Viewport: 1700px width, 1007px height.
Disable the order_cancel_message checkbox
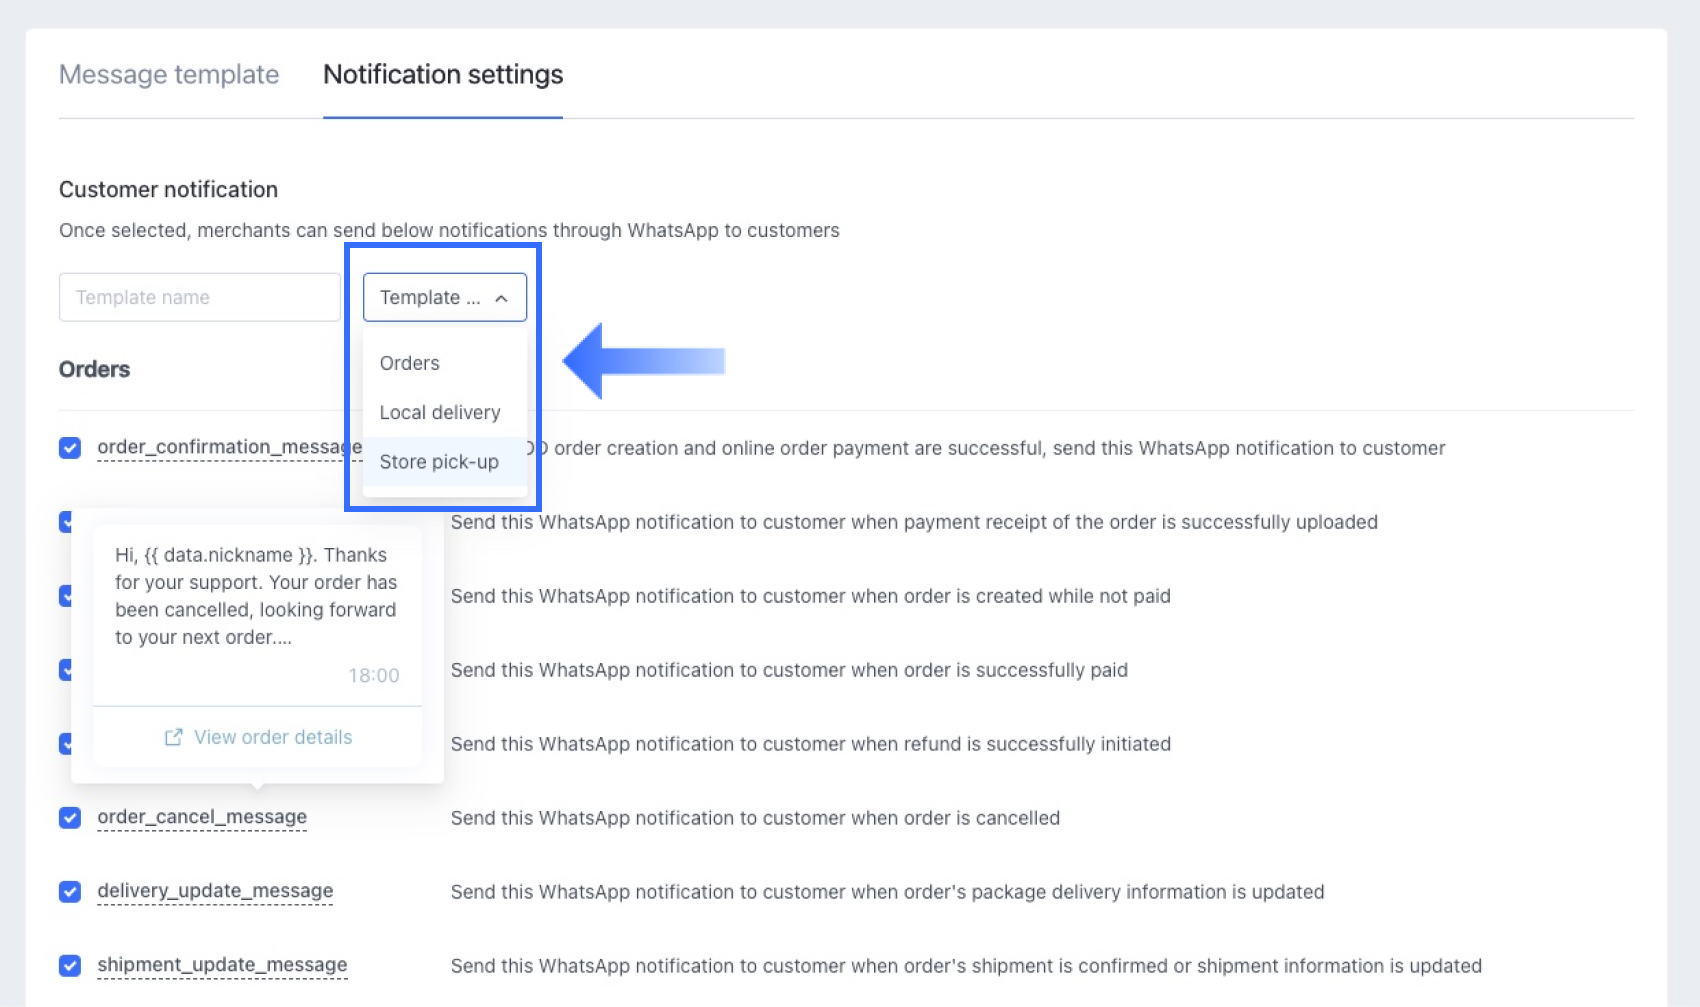(70, 818)
